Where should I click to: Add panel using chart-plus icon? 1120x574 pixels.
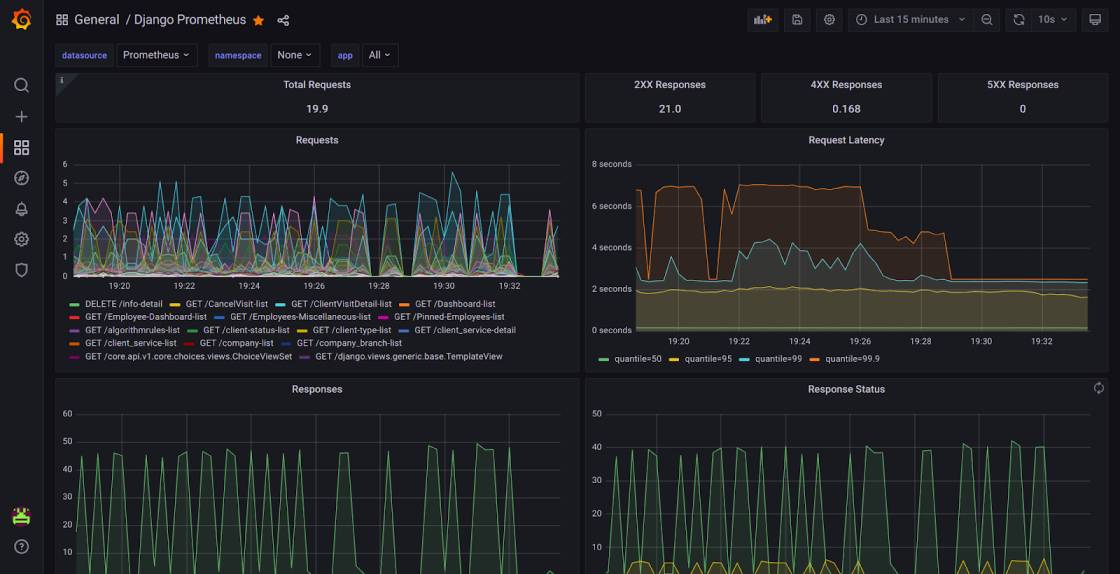pyautogui.click(x=763, y=20)
